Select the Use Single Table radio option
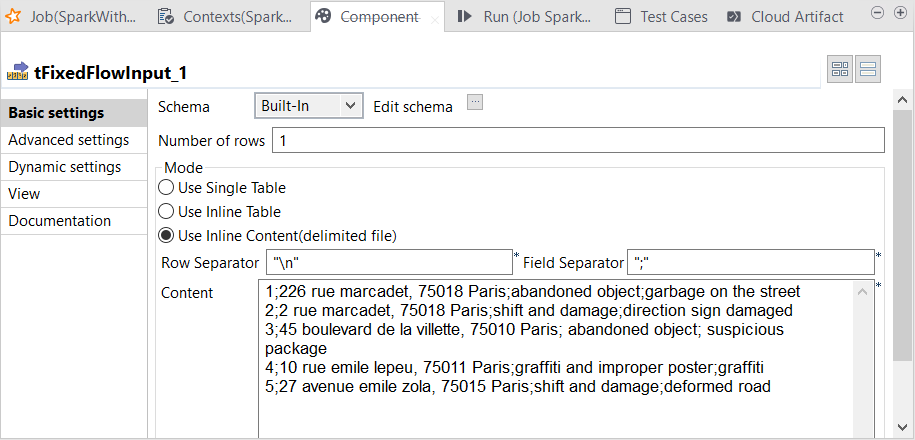This screenshot has width=915, height=440. tap(167, 187)
